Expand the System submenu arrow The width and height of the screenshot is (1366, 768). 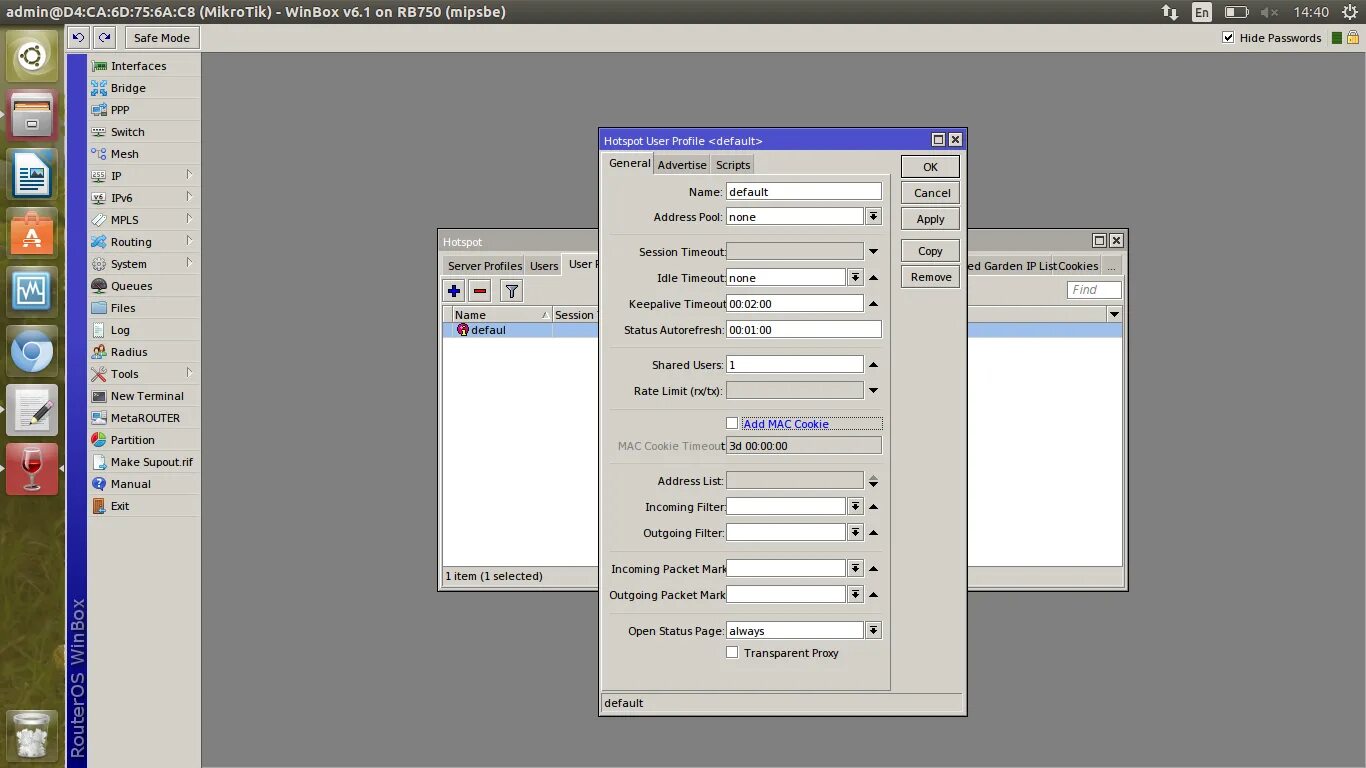pyautogui.click(x=189, y=263)
